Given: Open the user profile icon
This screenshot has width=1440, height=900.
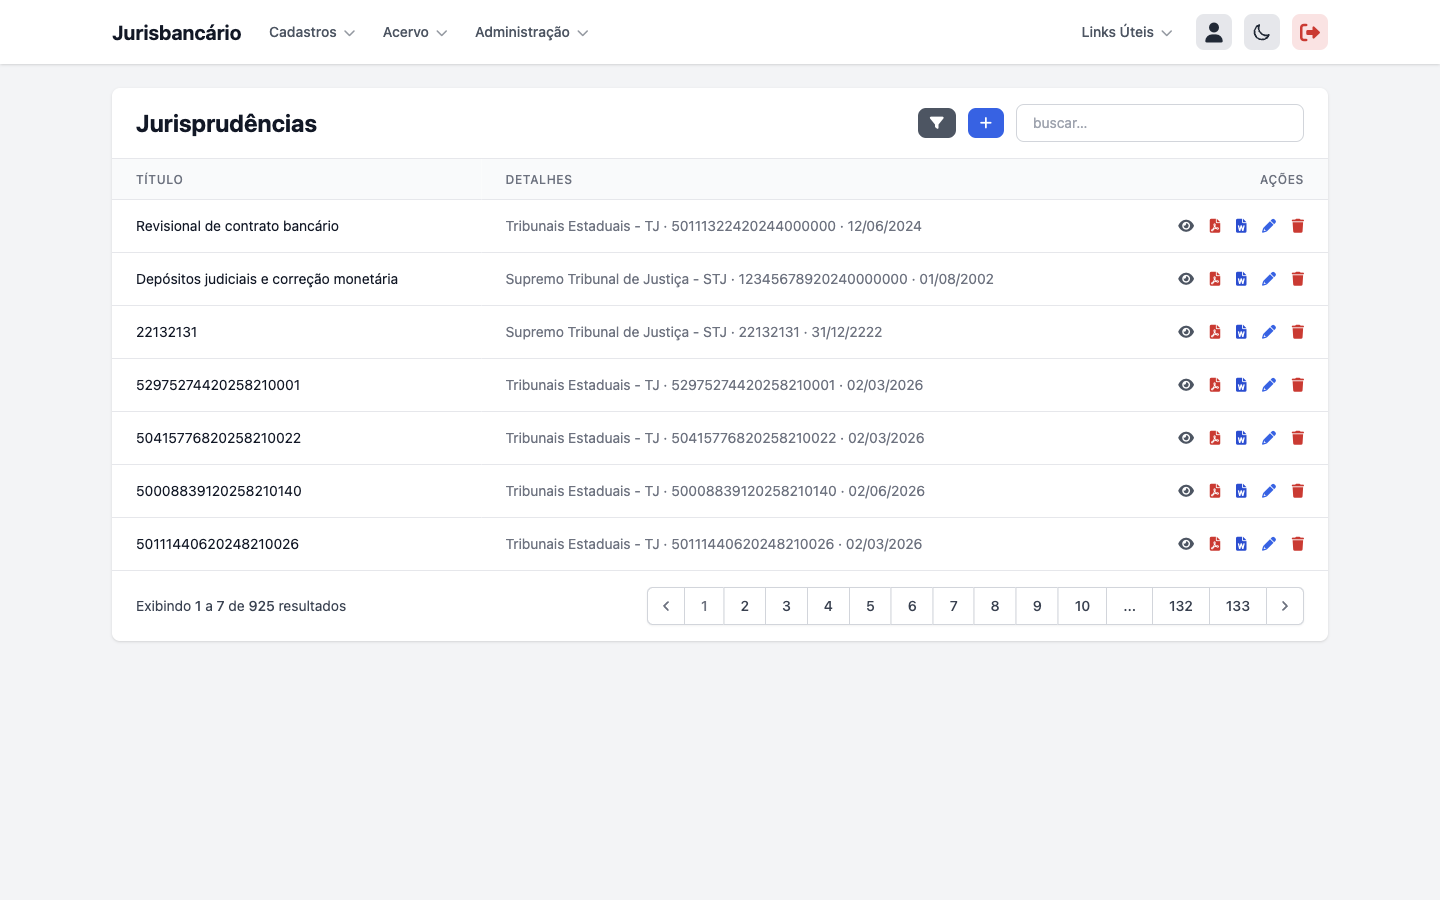Looking at the screenshot, I should pos(1214,32).
